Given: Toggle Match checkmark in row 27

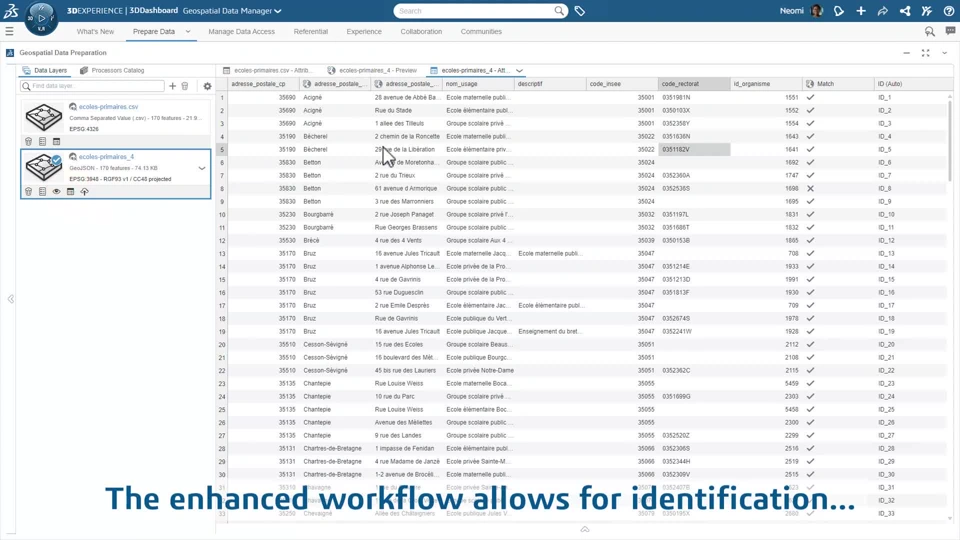Looking at the screenshot, I should (x=810, y=435).
